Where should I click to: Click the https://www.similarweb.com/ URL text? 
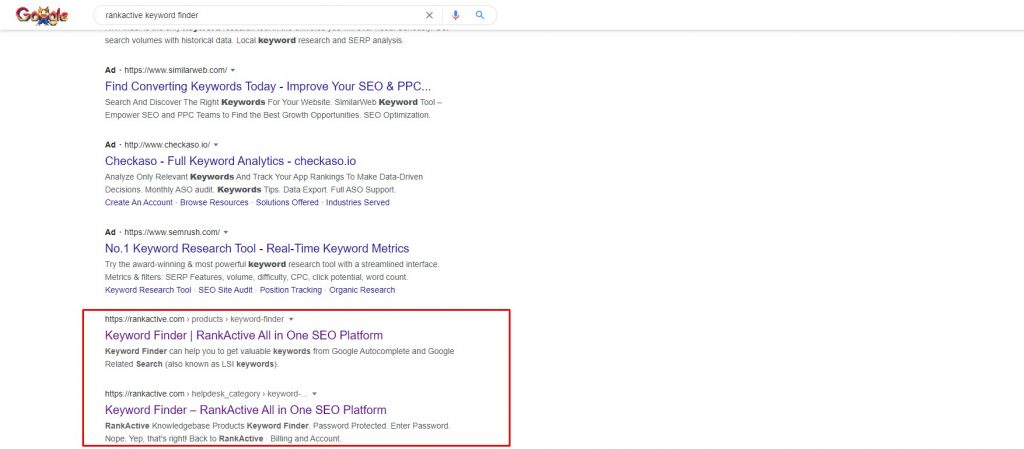[x=176, y=70]
